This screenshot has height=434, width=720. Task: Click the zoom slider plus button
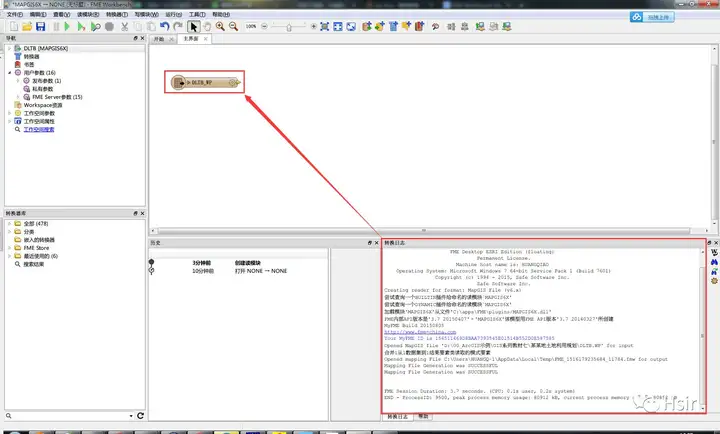tap(314, 27)
